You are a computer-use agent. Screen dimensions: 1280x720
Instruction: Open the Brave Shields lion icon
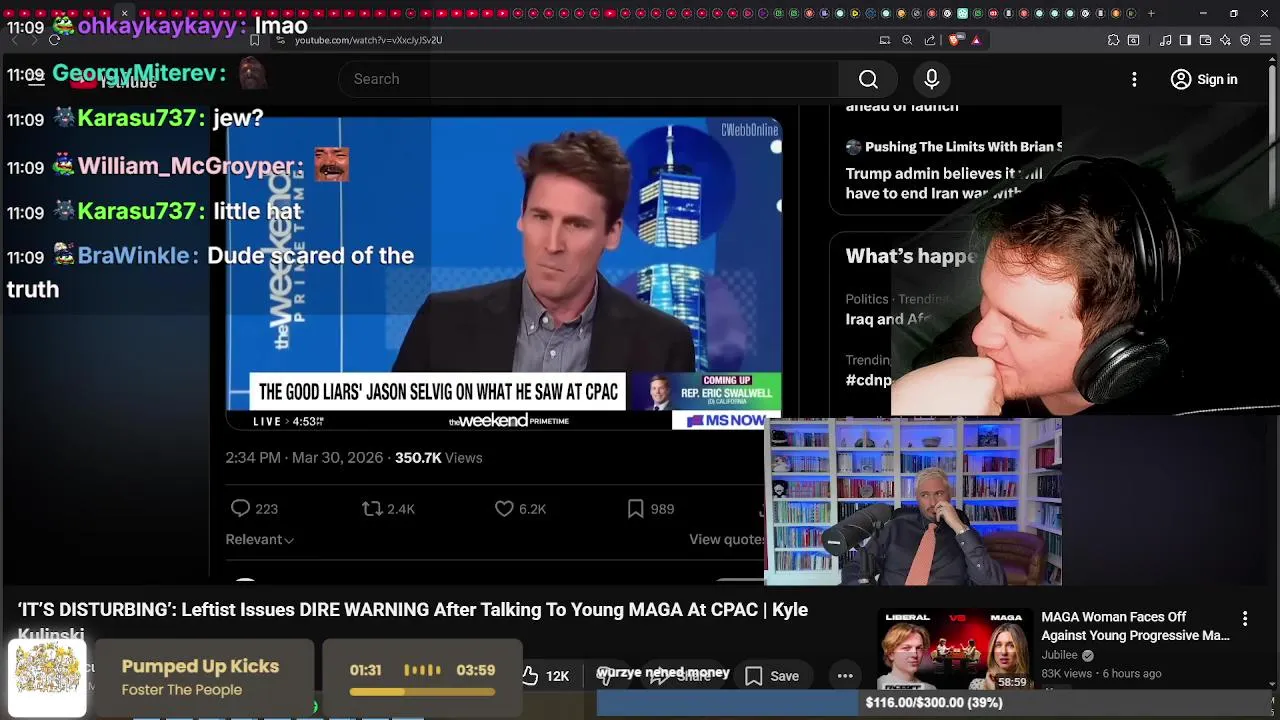[955, 40]
